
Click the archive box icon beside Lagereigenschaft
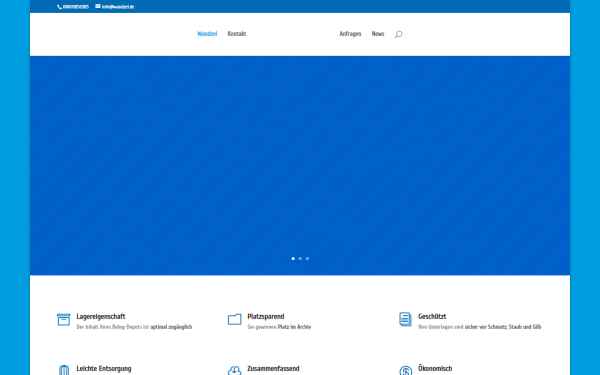click(64, 320)
